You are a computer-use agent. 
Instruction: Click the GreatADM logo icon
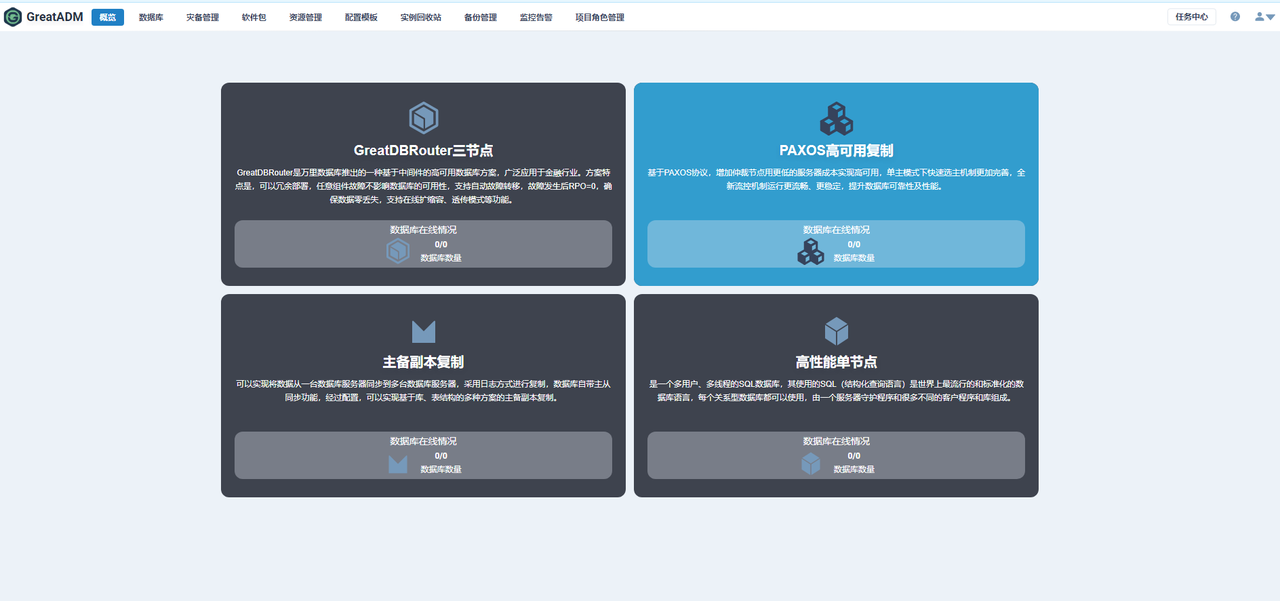[x=13, y=16]
